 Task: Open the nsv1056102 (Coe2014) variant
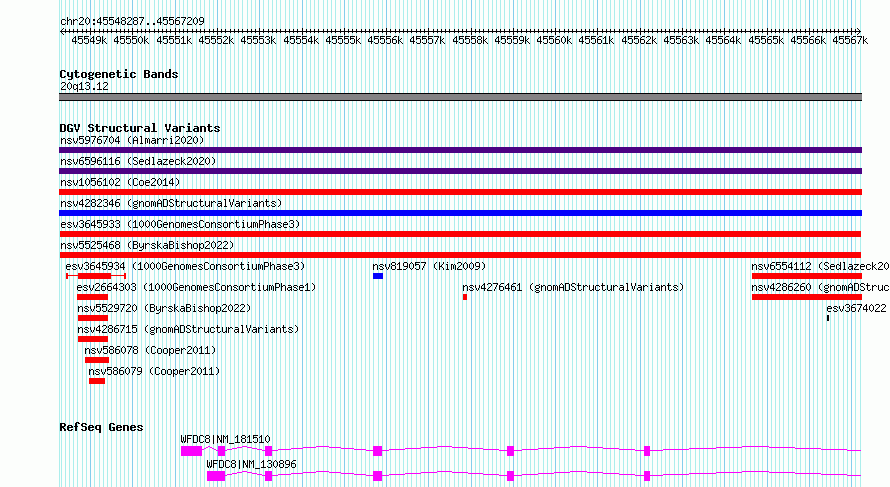pos(120,182)
